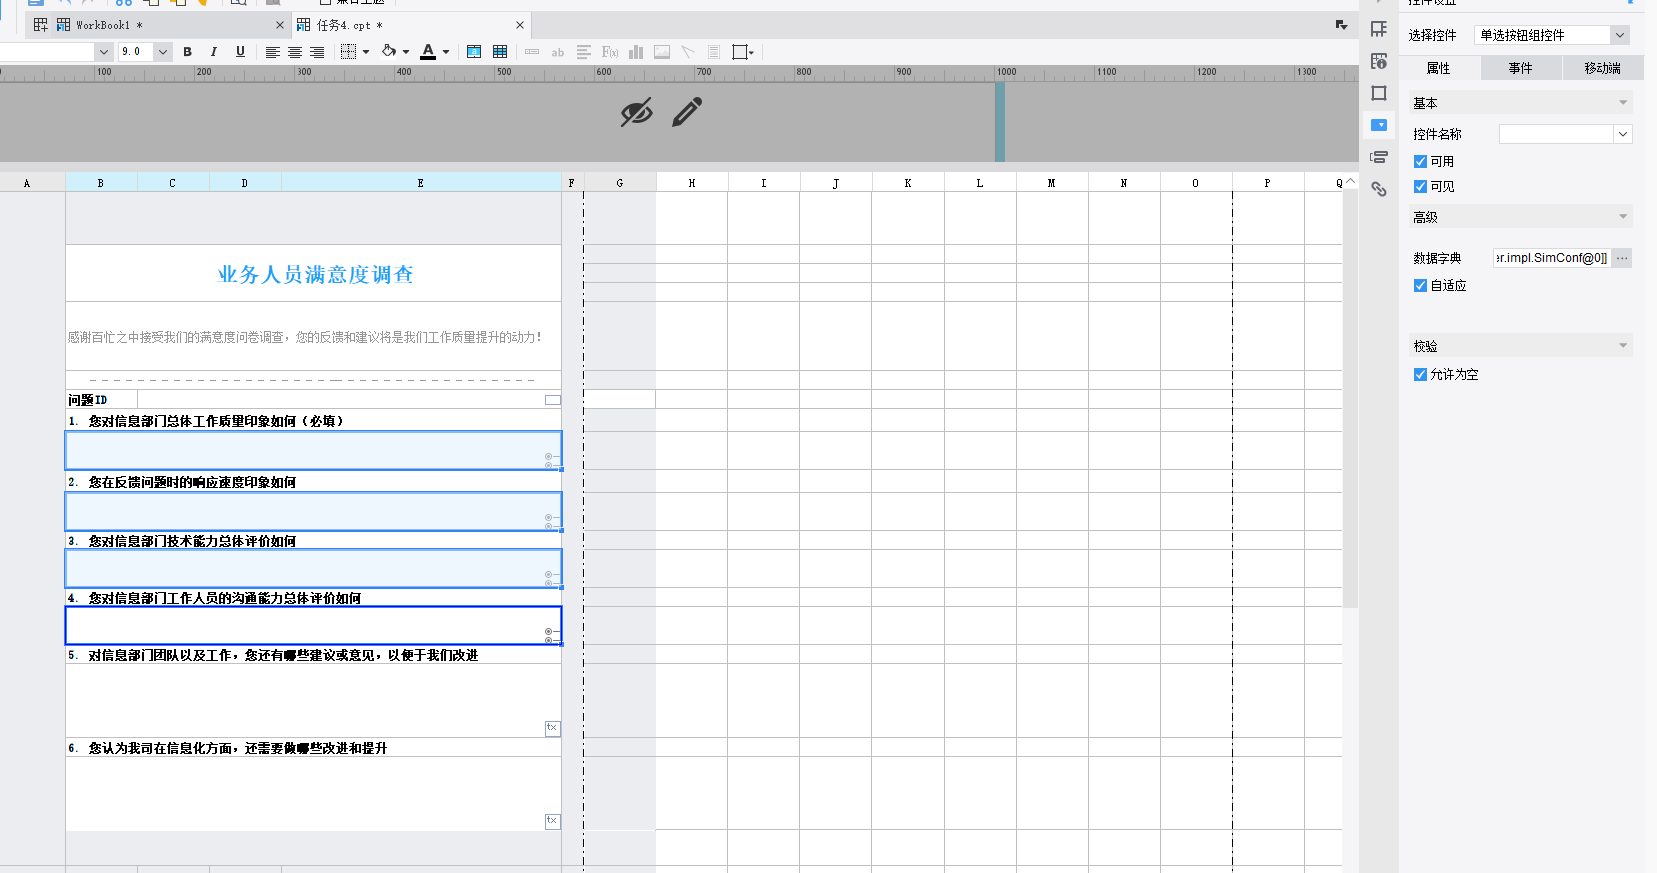This screenshot has height=873, width=1657.
Task: Open the 选择控件 widget type dropdown
Action: (1619, 35)
